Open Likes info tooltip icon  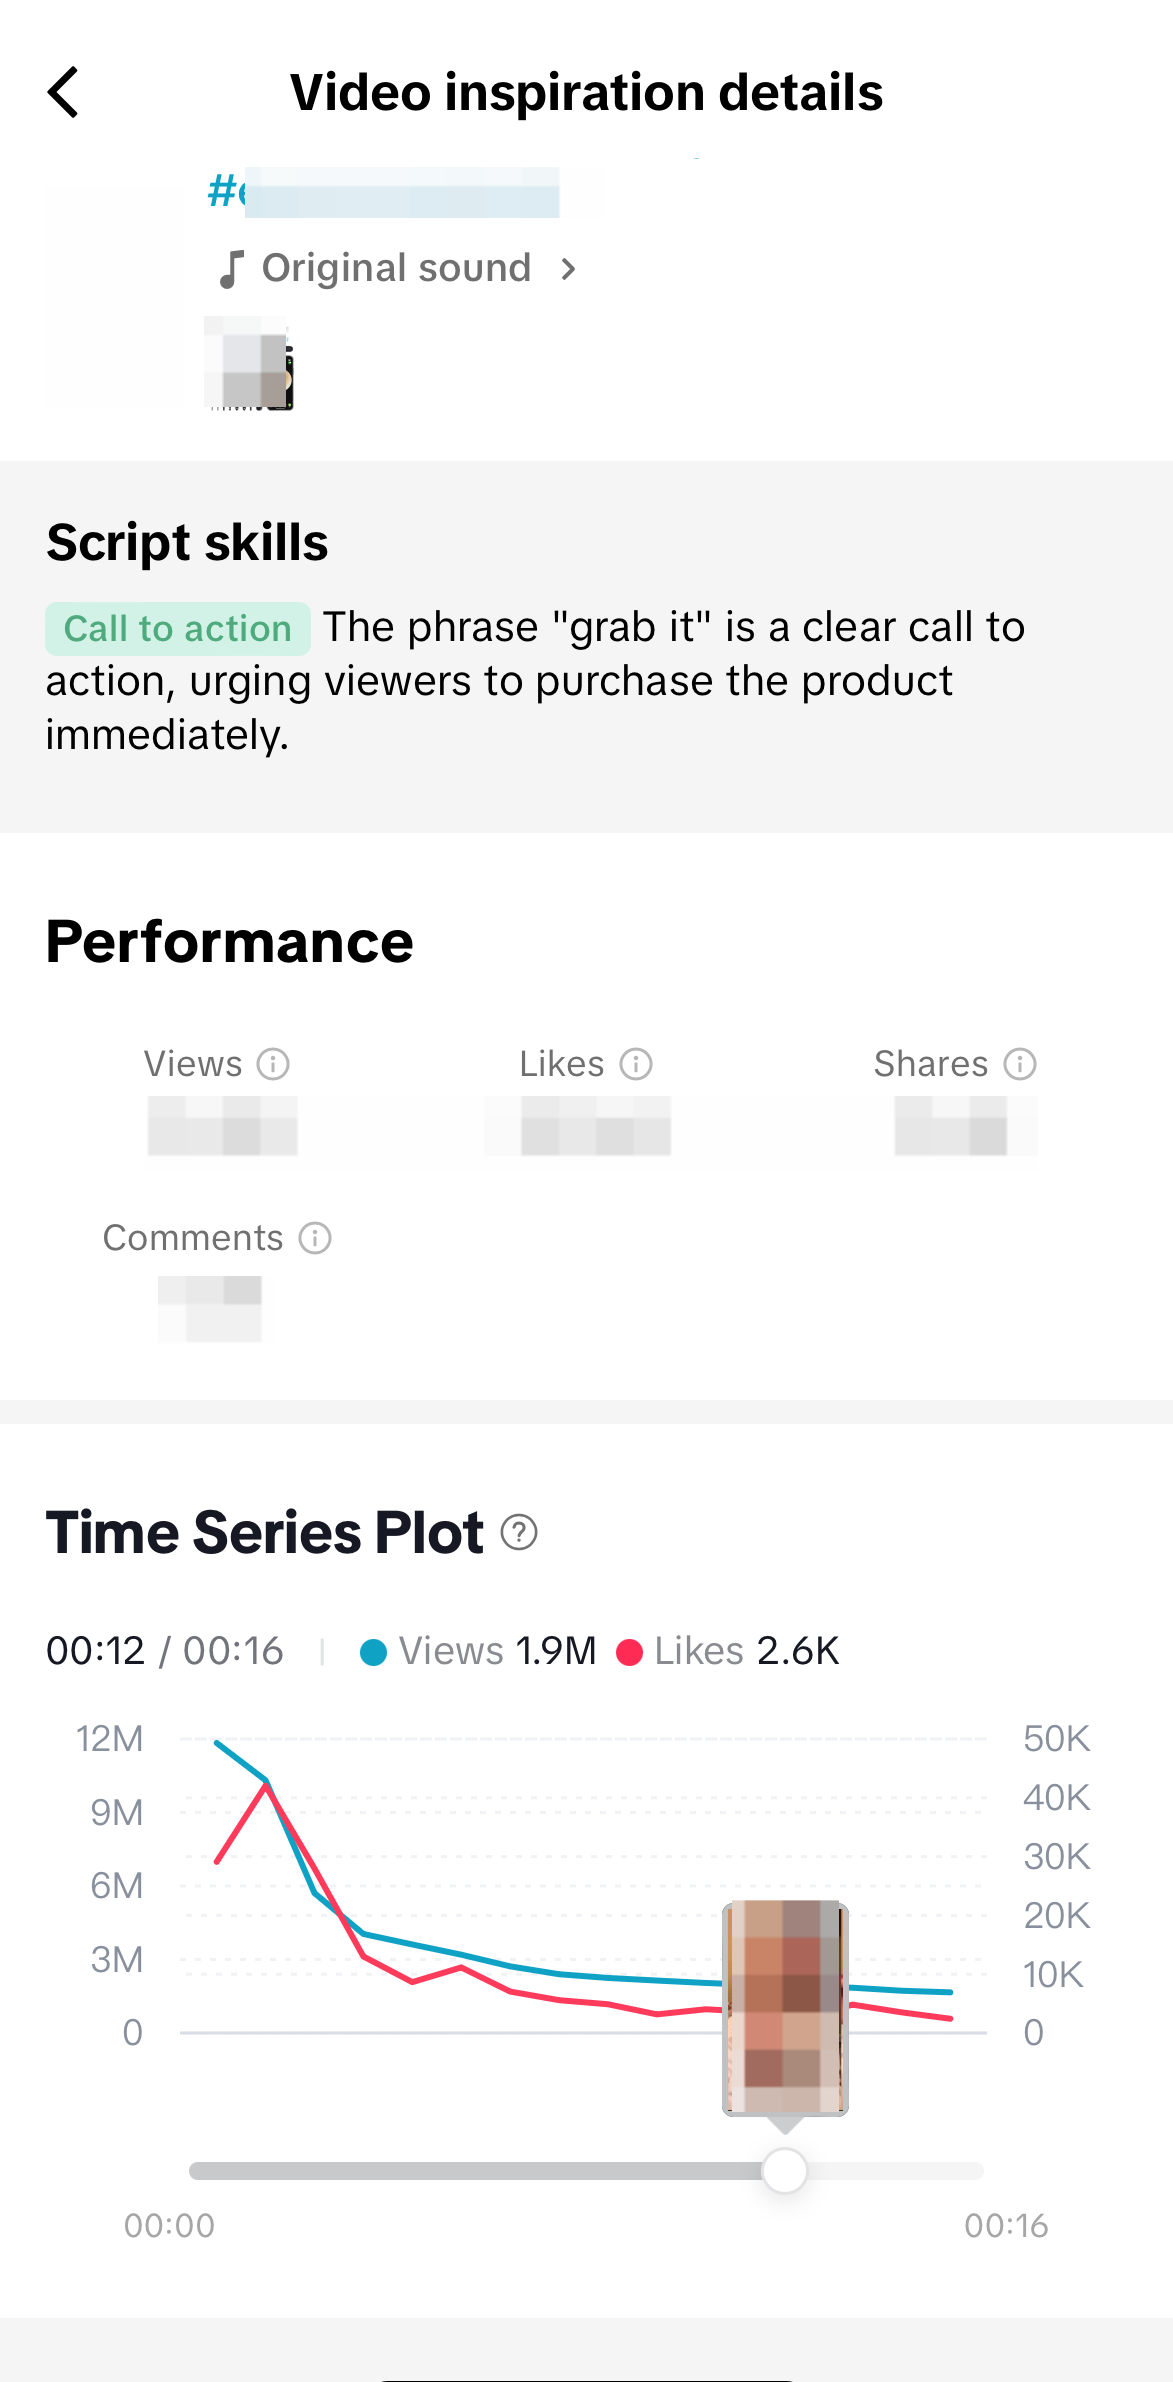click(x=636, y=1064)
